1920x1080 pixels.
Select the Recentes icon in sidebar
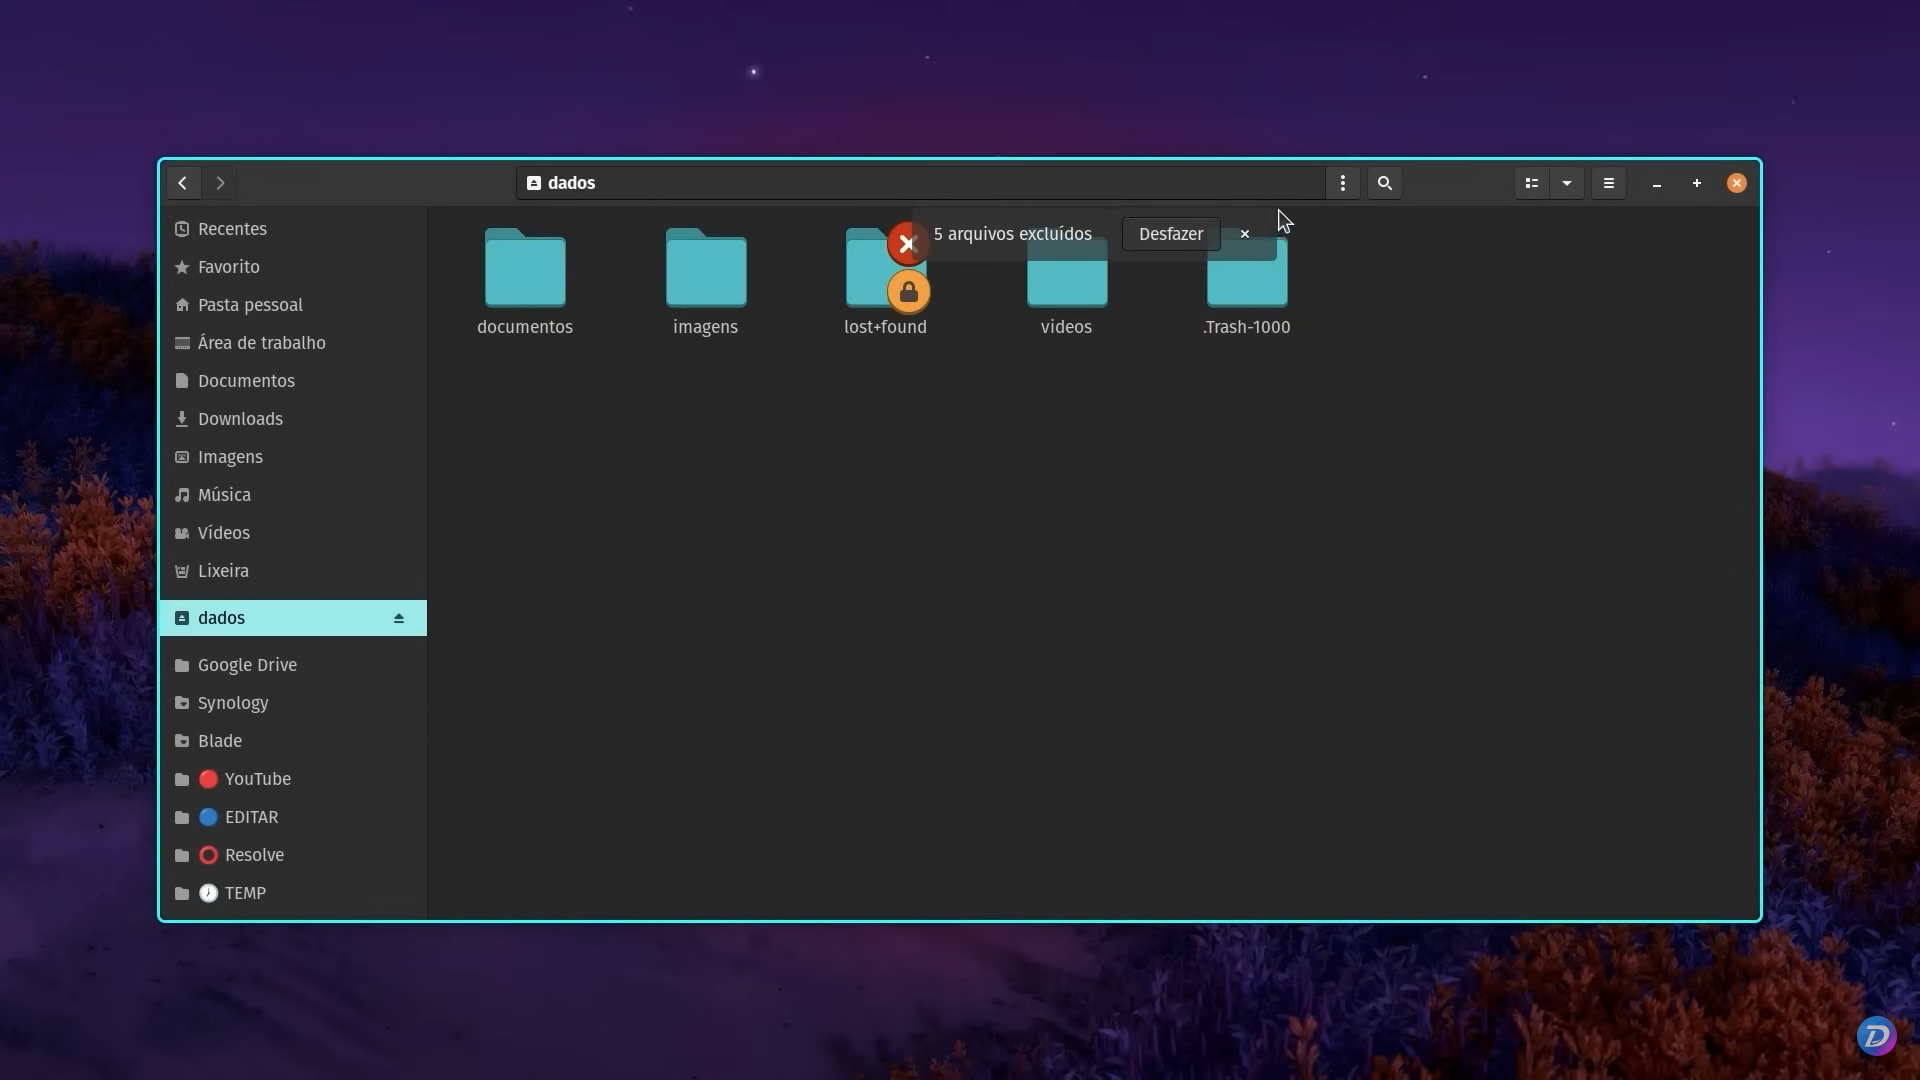point(232,228)
